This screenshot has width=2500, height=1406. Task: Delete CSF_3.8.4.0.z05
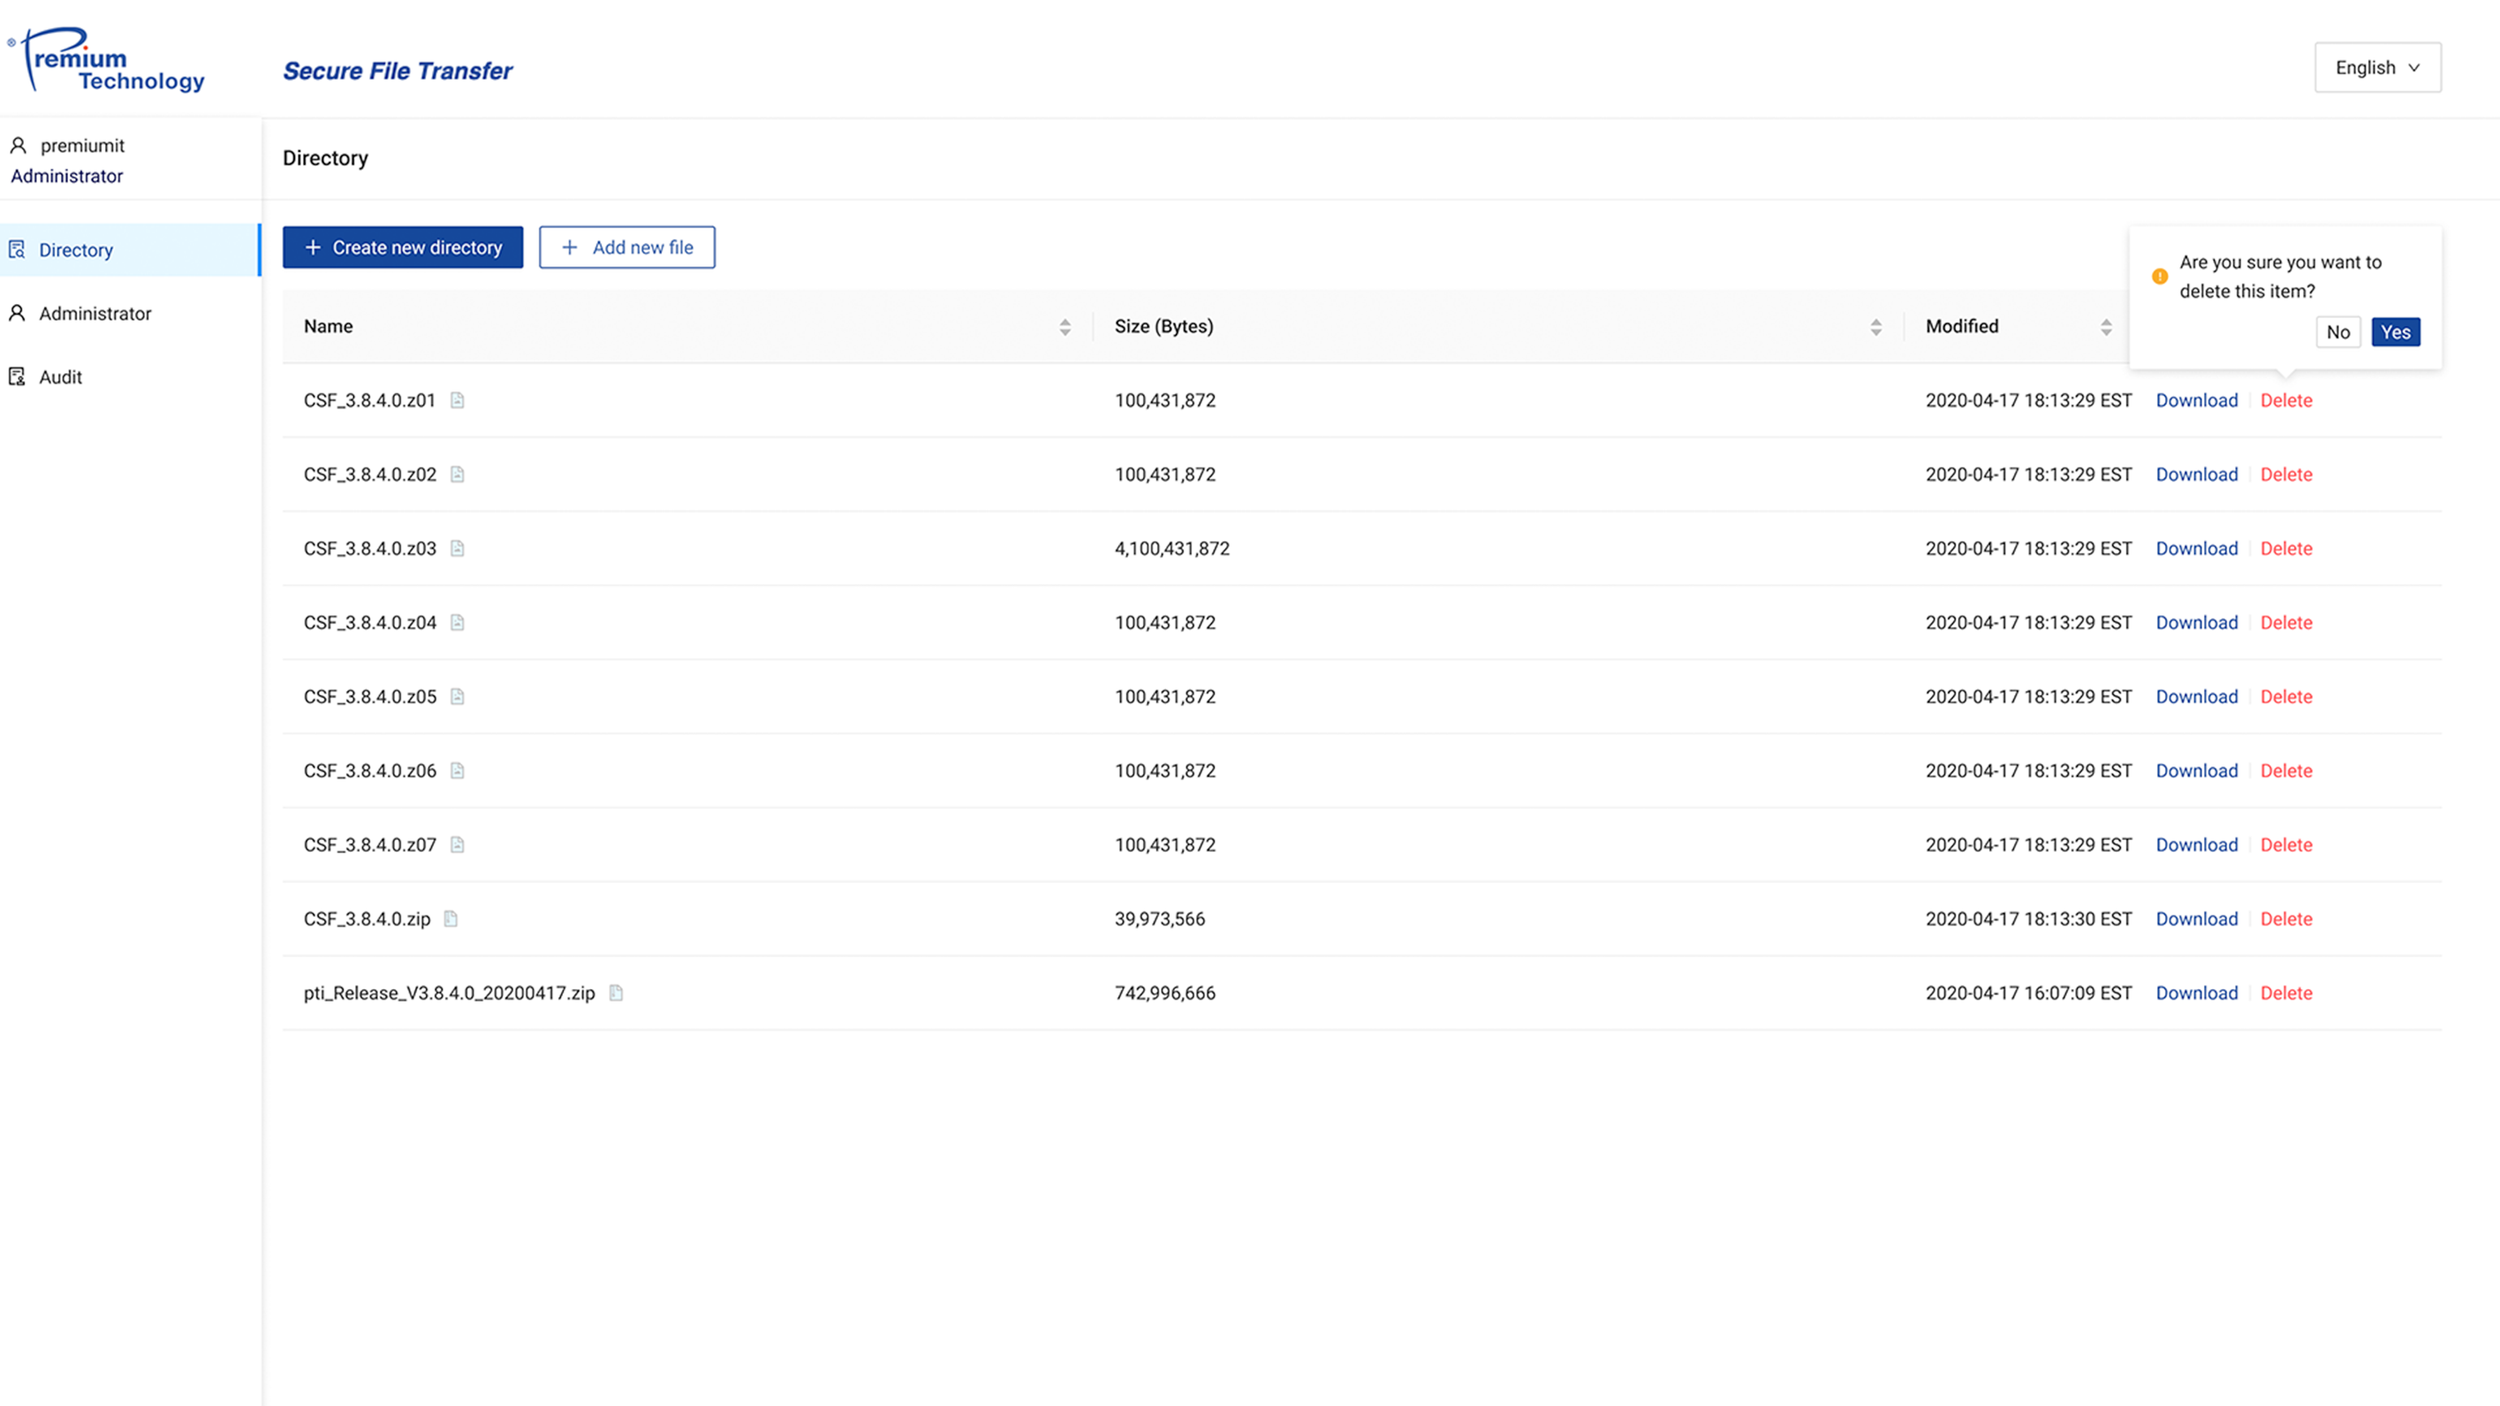pyautogui.click(x=2286, y=696)
